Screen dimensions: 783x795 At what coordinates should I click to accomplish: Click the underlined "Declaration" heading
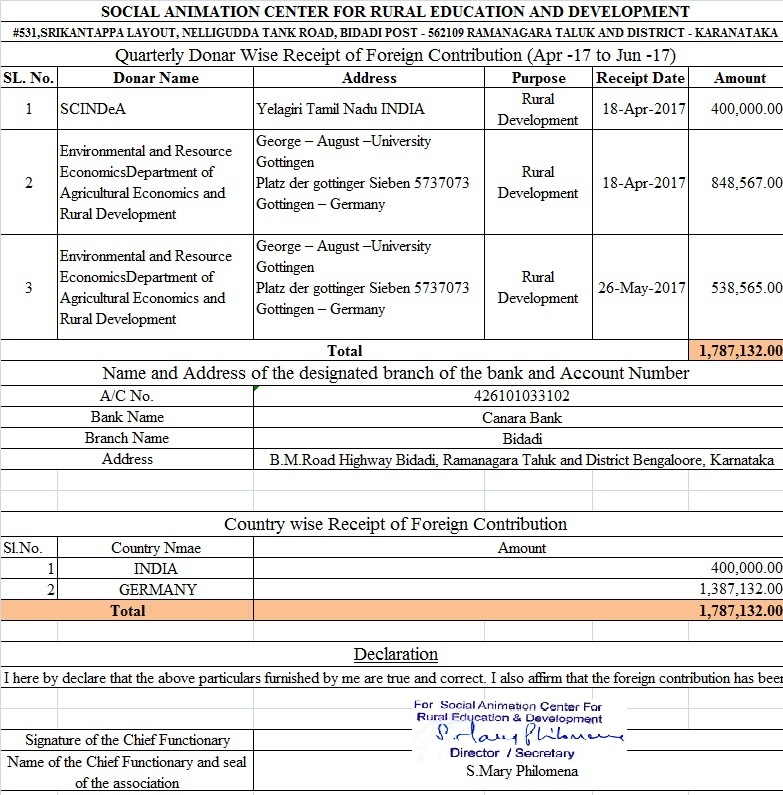coord(395,655)
